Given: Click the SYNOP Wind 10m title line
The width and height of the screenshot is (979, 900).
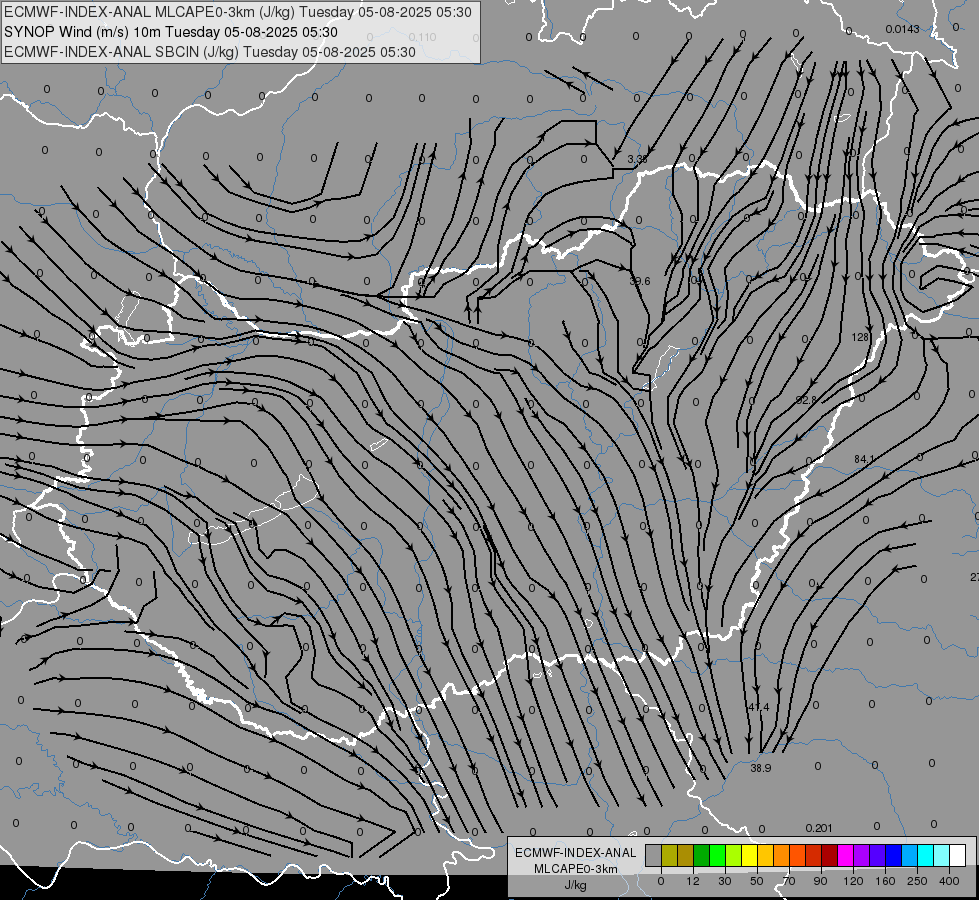Looking at the screenshot, I should click(170, 32).
